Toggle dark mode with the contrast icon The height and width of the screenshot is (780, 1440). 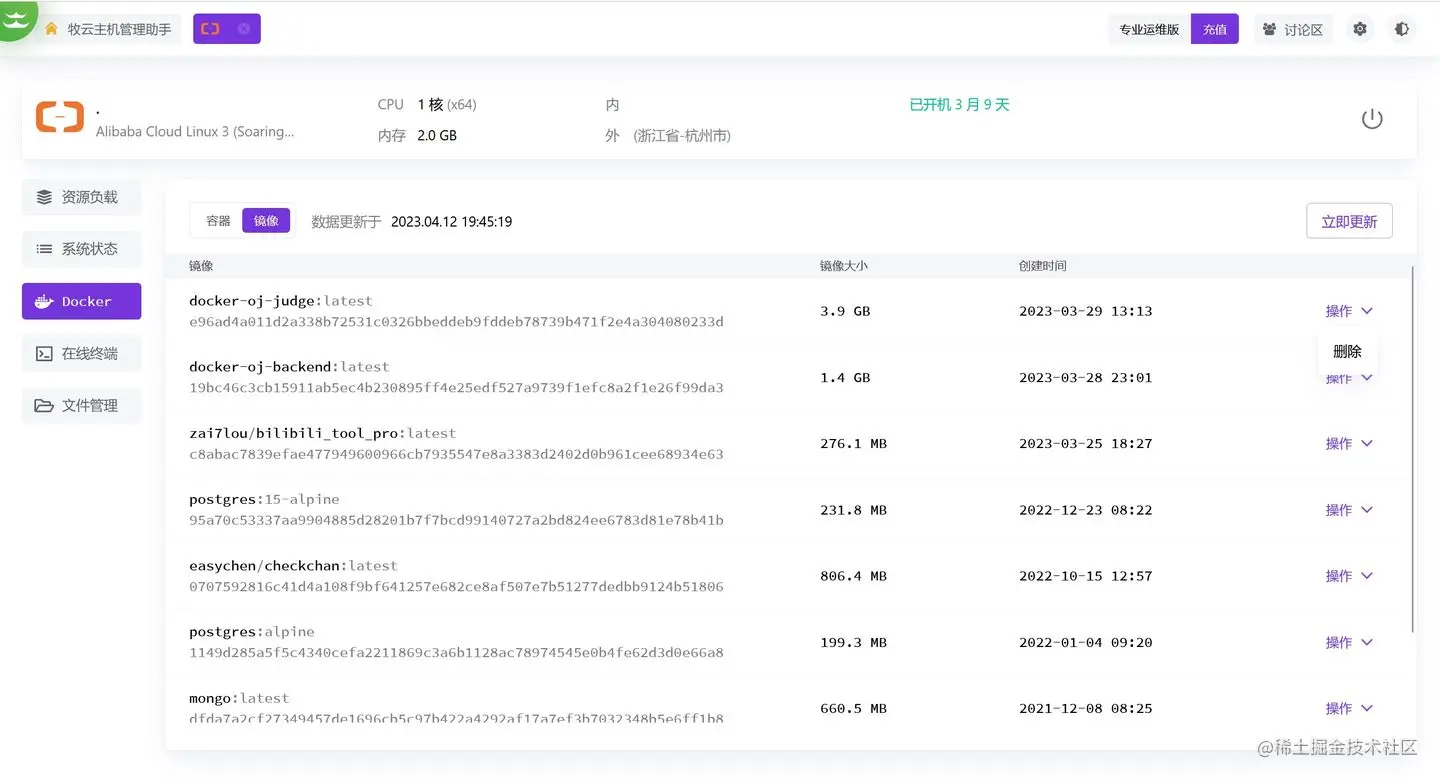coord(1402,29)
